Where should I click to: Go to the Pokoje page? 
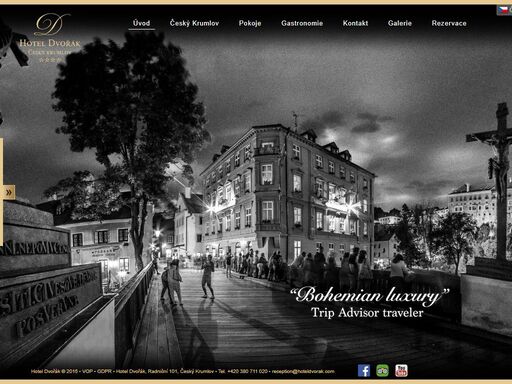250,23
